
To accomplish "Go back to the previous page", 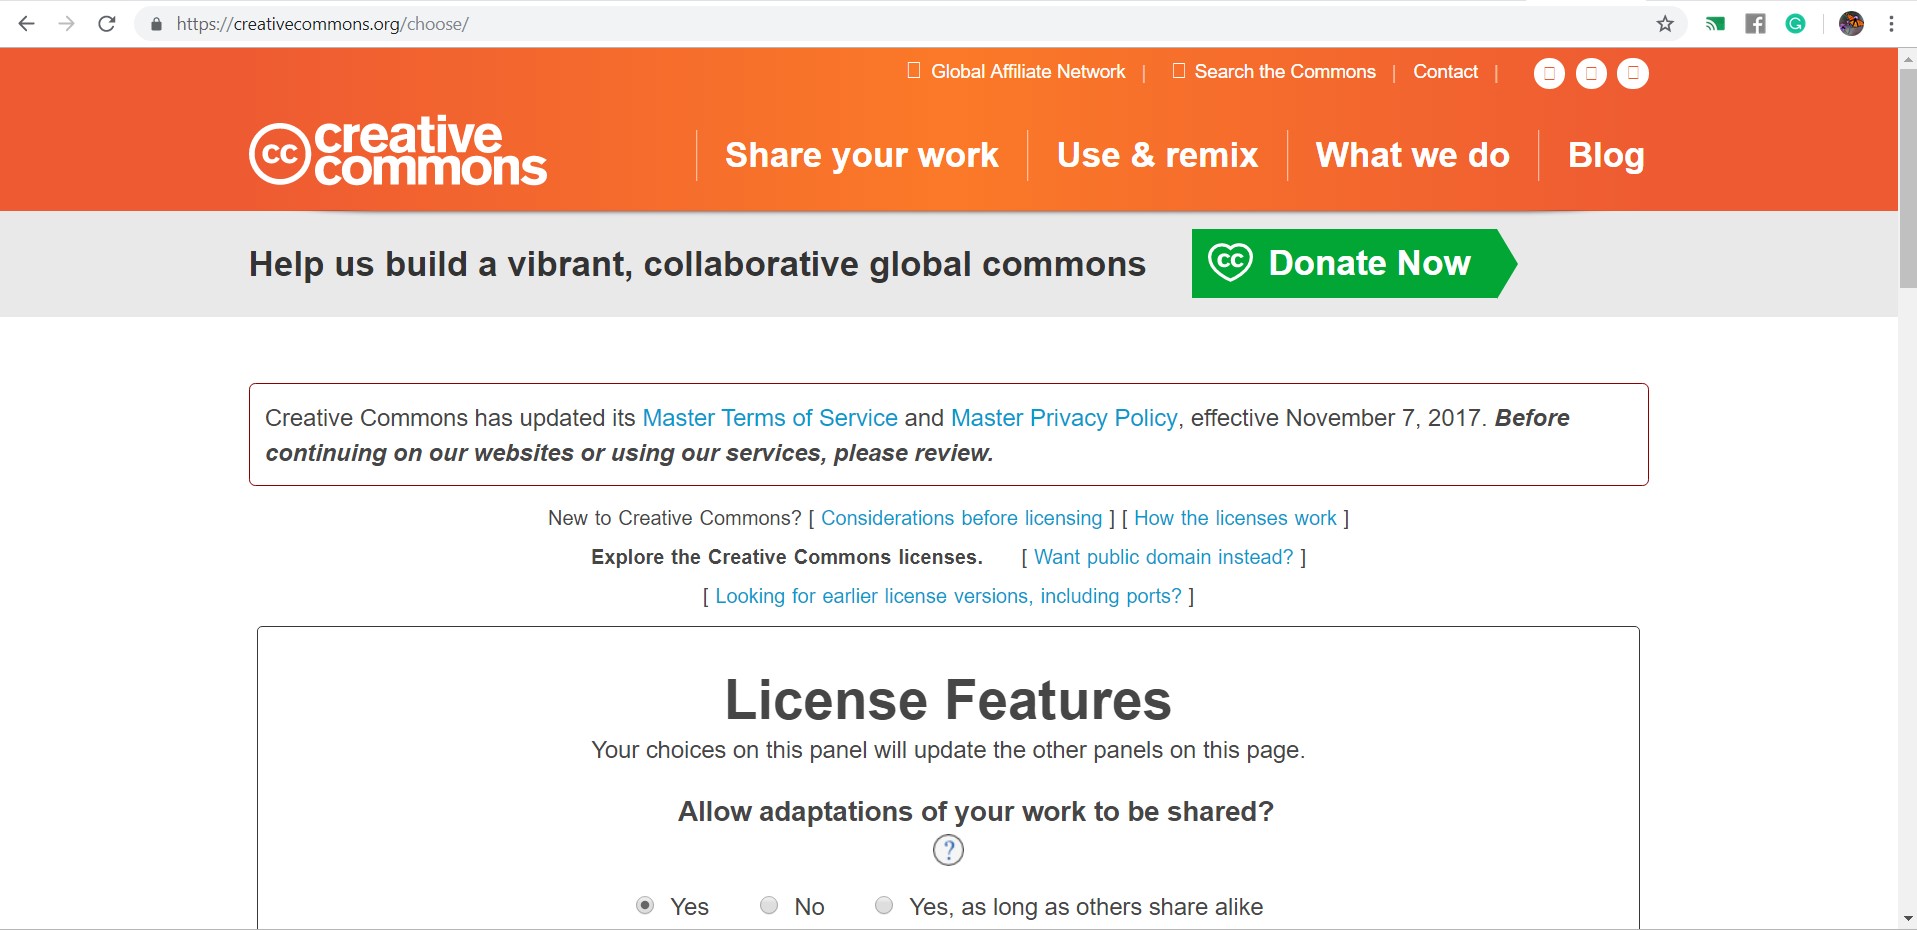I will point(27,24).
